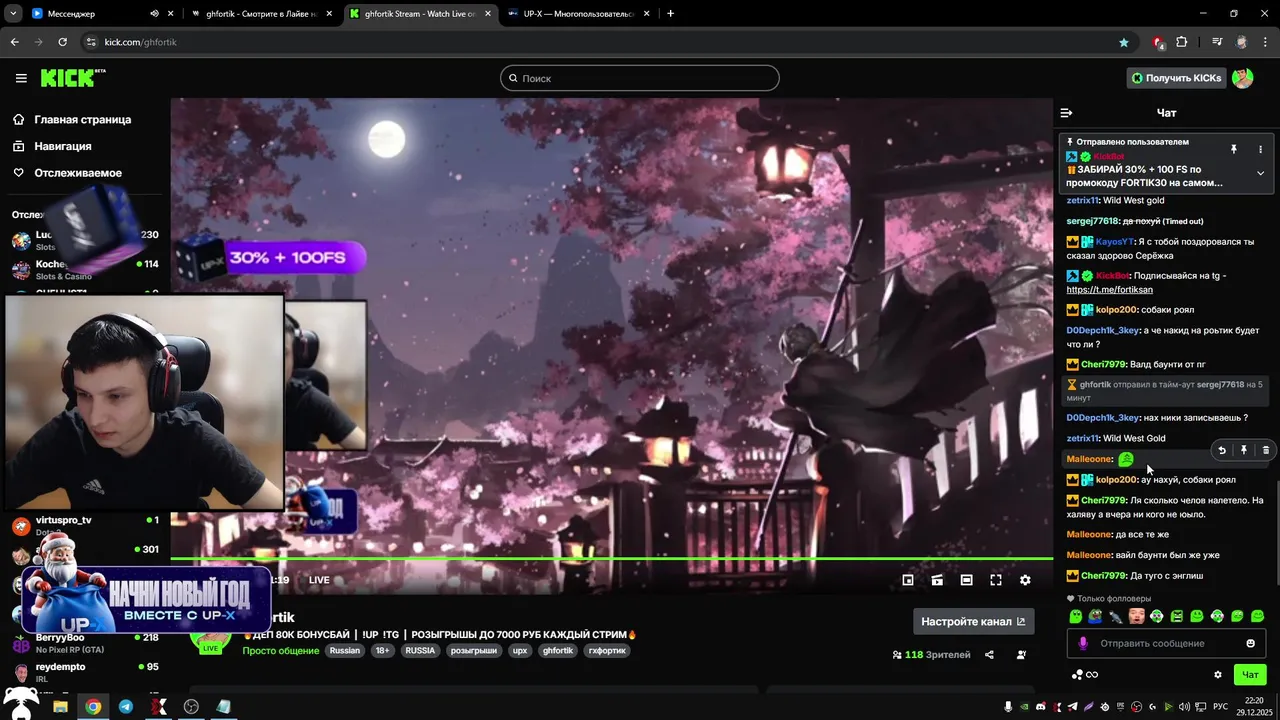Open the virtuspro_tv channel in the sidebar

pos(84,527)
